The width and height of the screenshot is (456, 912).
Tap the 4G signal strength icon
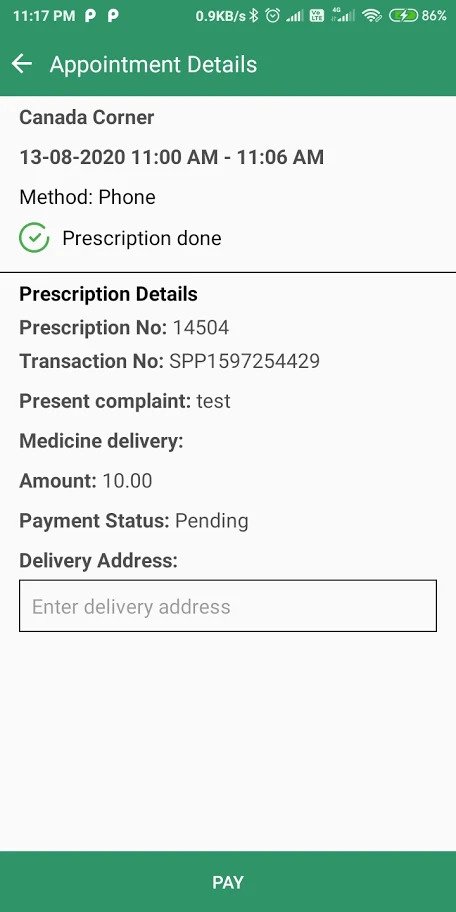(343, 16)
